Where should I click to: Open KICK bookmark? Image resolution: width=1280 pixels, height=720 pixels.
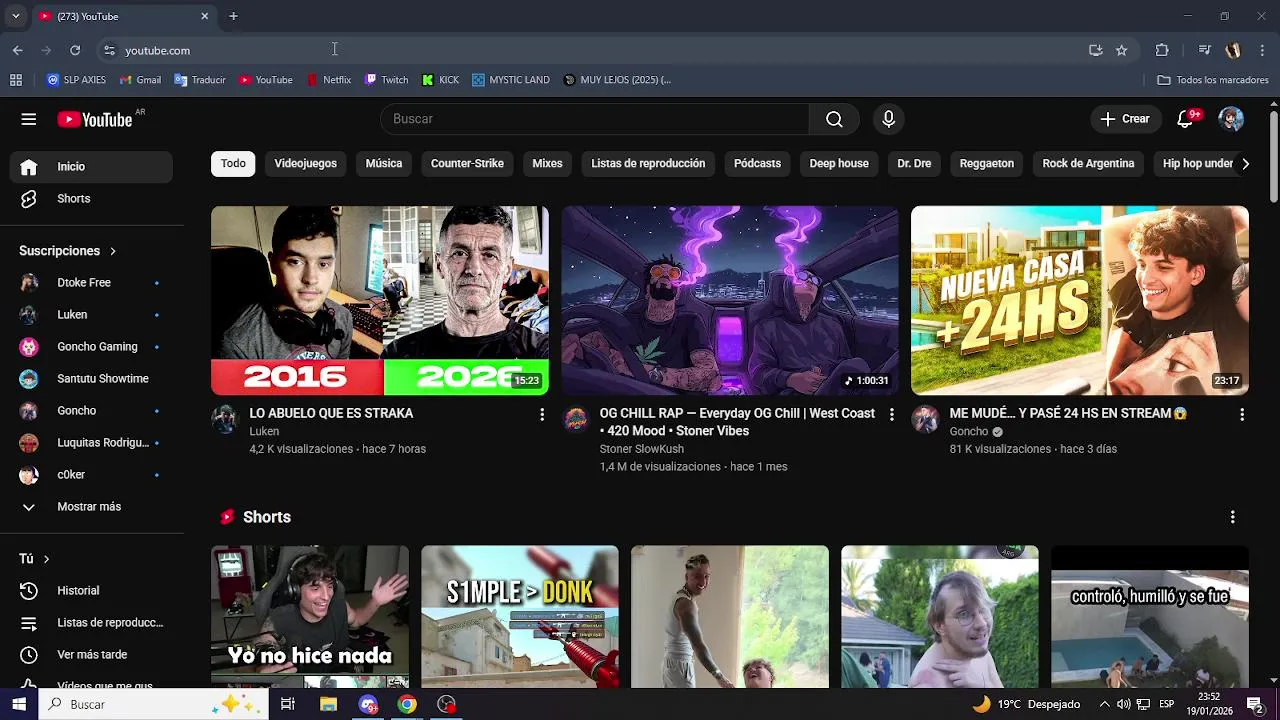click(x=441, y=80)
